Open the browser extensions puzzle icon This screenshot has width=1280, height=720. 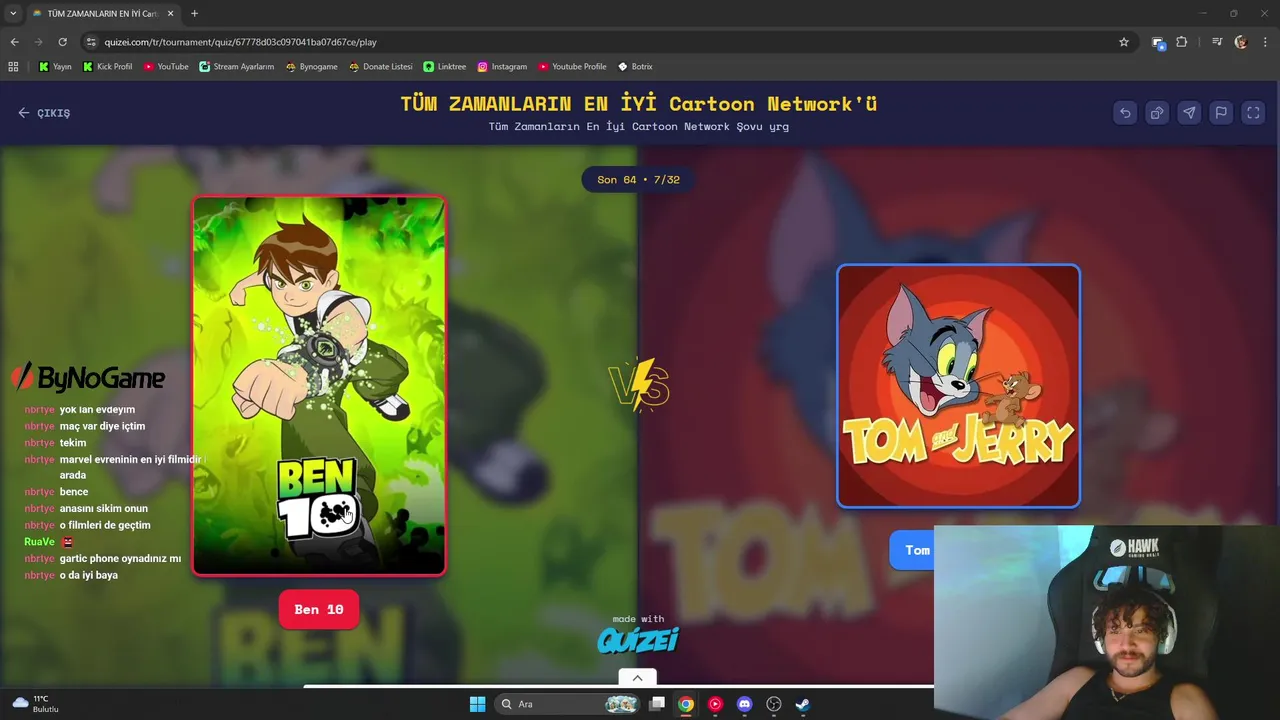[x=1182, y=42]
